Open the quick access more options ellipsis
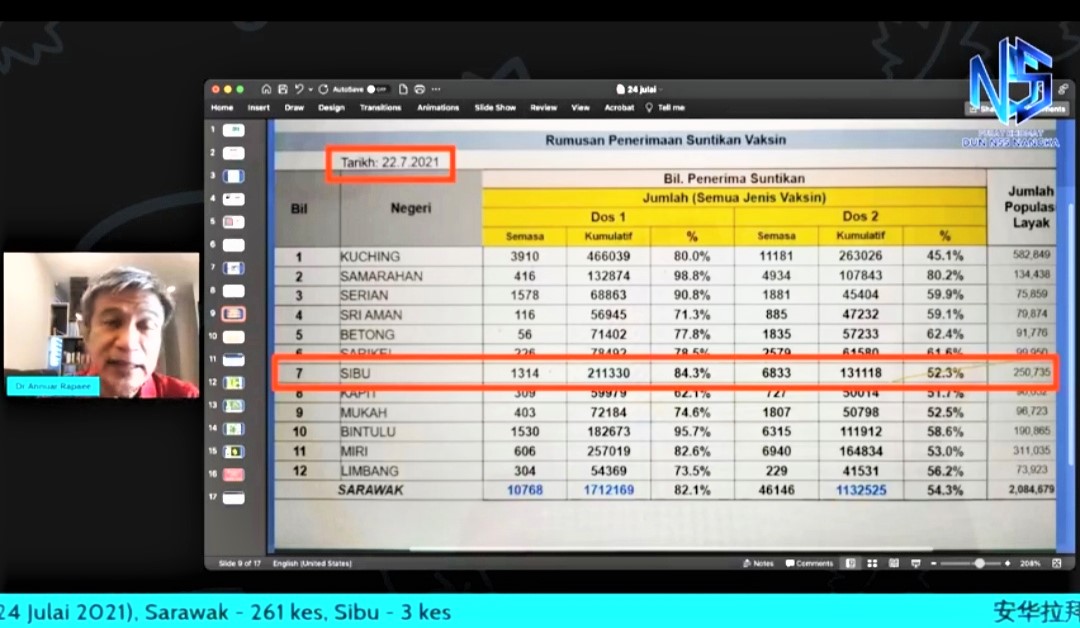The image size is (1080, 628). tap(438, 89)
